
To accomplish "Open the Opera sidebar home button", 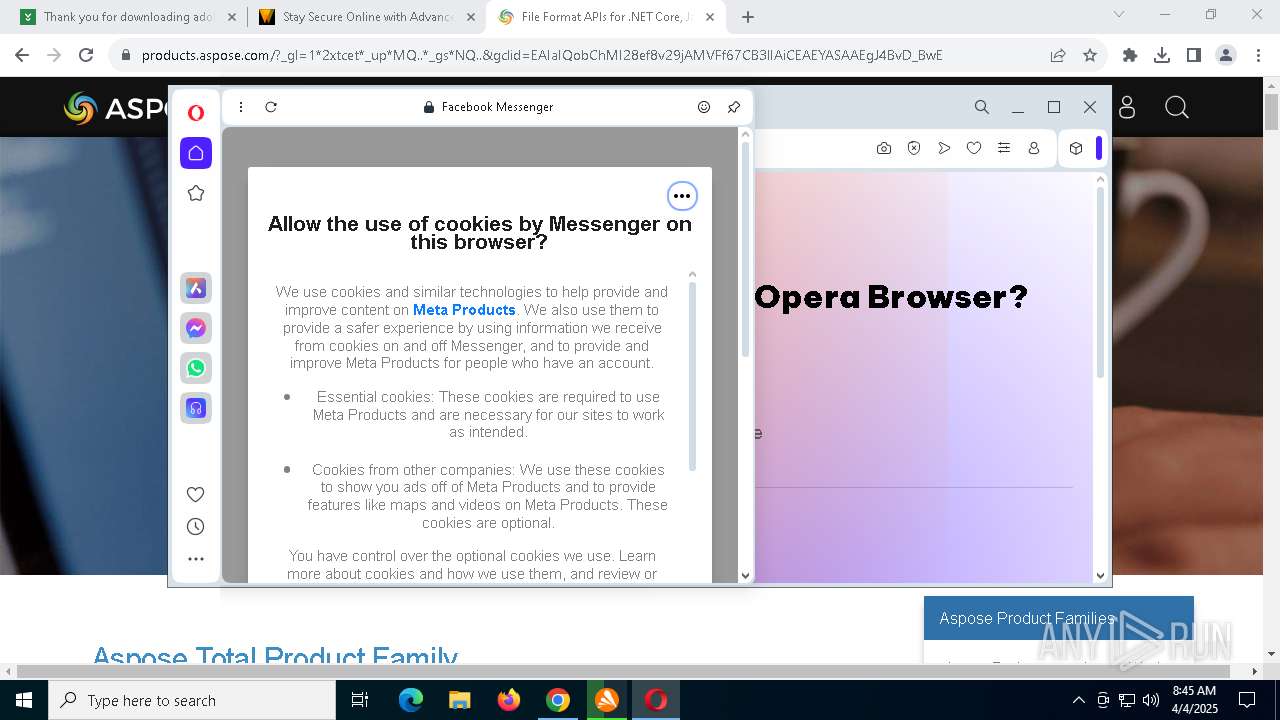I will pos(196,153).
